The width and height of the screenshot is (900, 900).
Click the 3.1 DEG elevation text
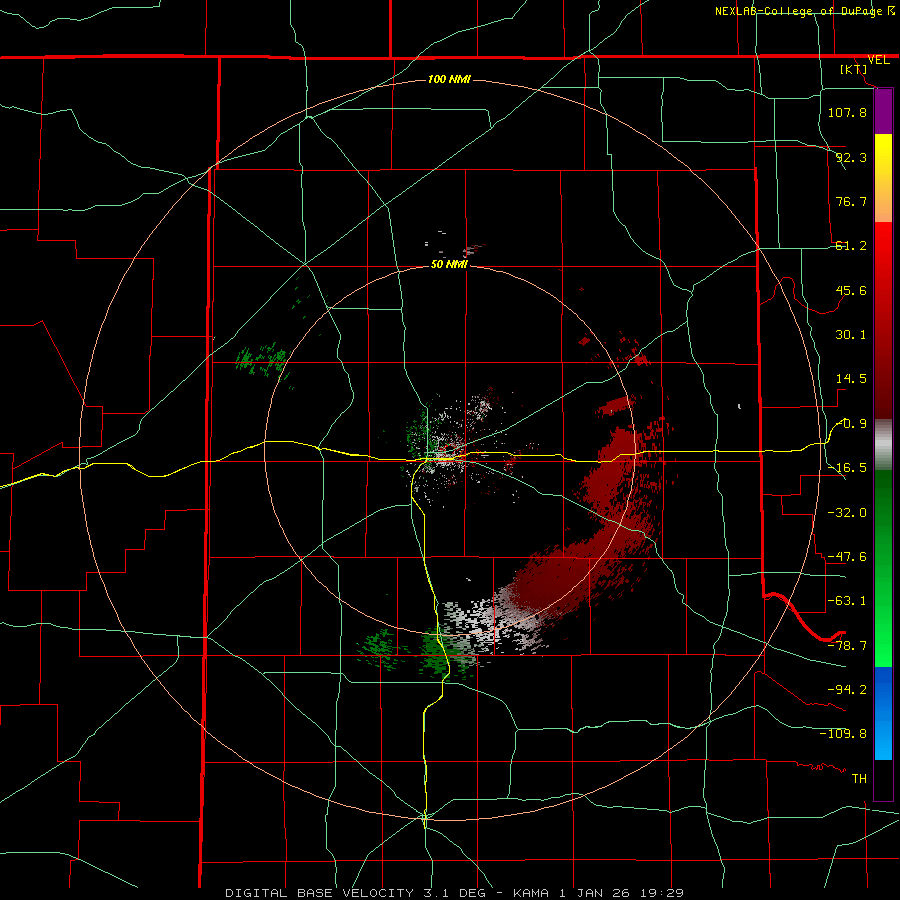452,893
